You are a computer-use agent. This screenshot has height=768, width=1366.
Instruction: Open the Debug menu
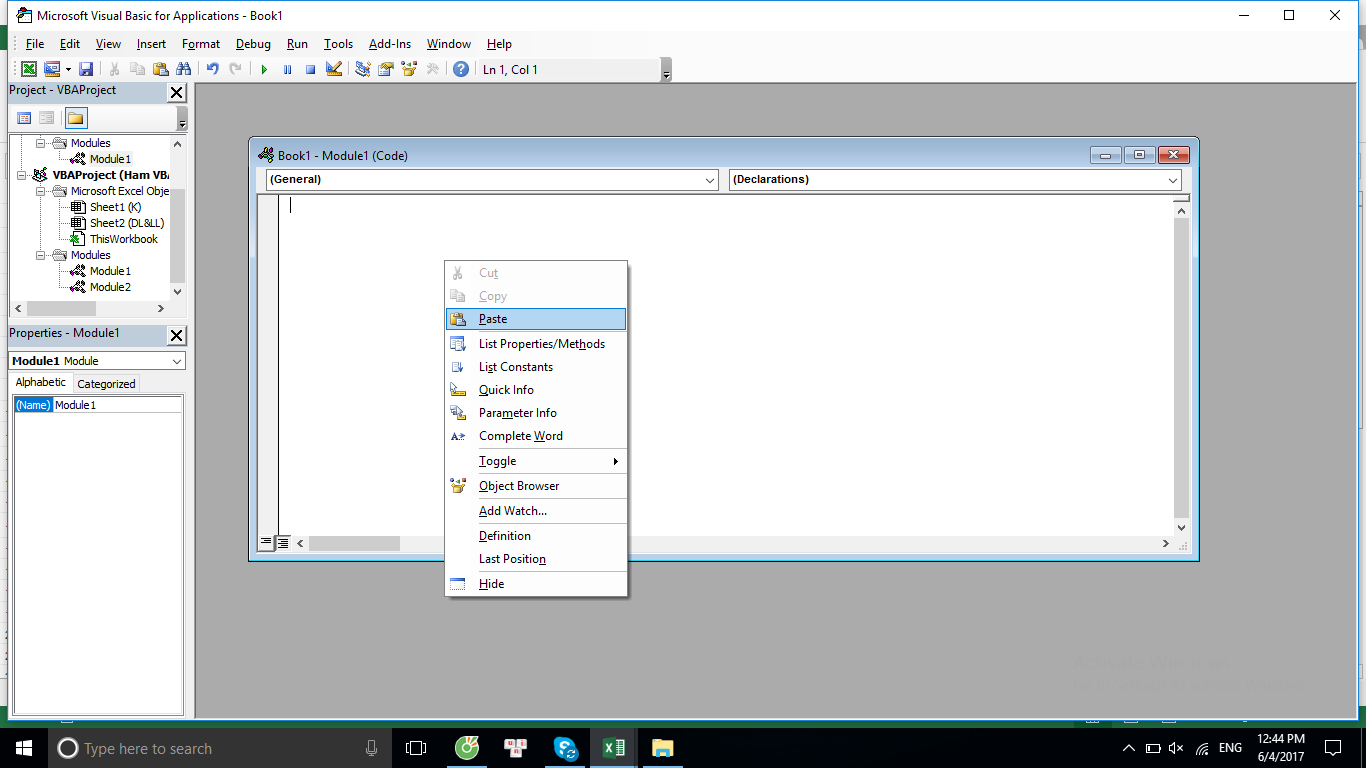pyautogui.click(x=253, y=44)
